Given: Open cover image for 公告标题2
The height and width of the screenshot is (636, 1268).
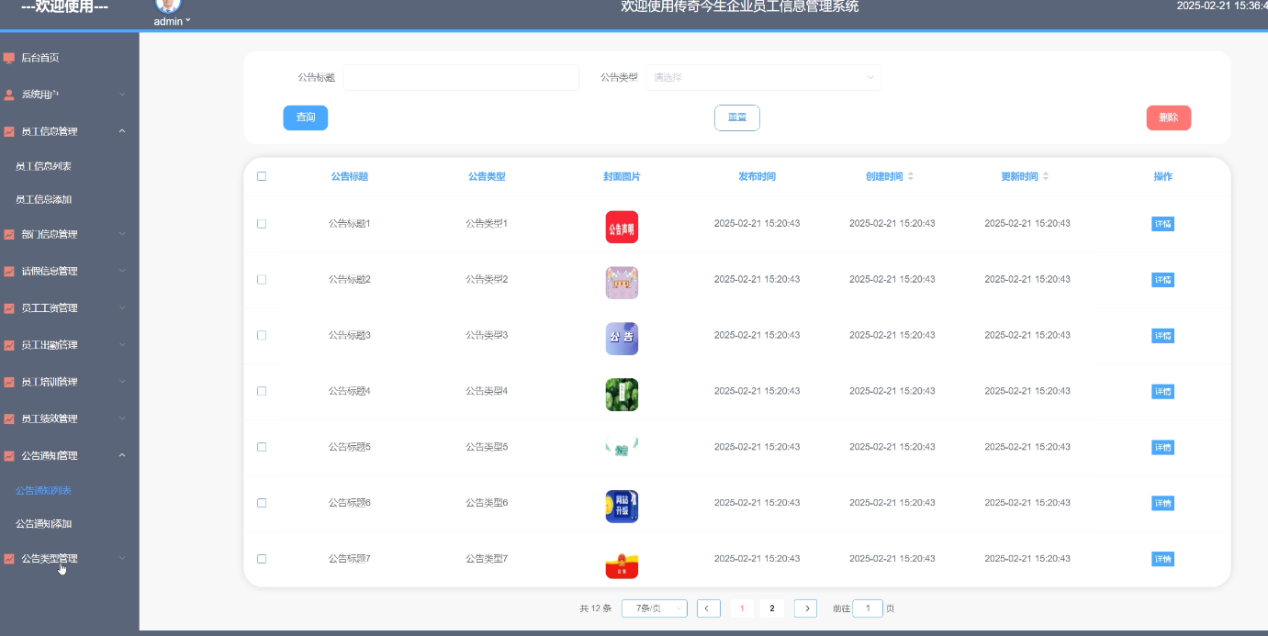Looking at the screenshot, I should pyautogui.click(x=621, y=283).
